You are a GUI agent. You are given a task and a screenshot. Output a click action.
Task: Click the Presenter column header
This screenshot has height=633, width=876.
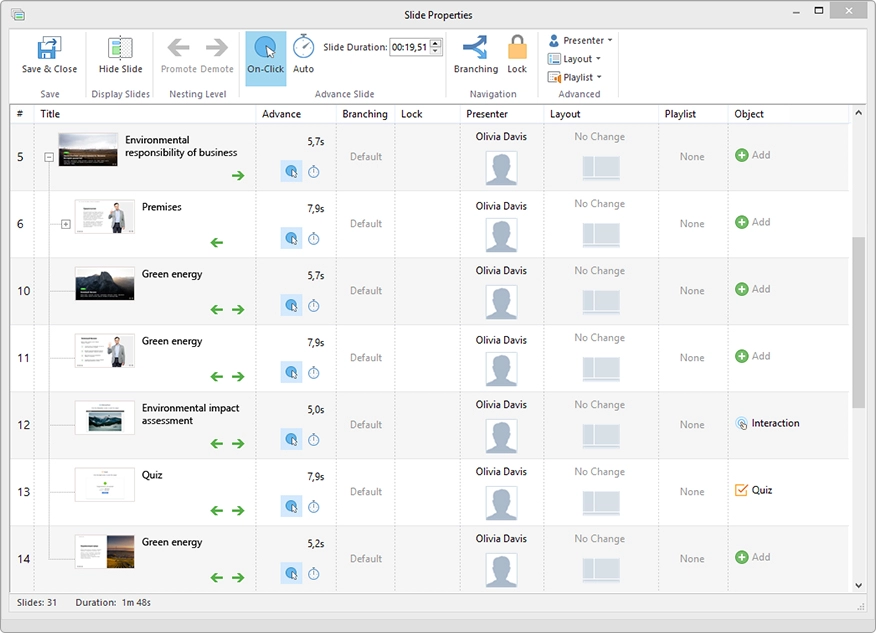[487, 114]
